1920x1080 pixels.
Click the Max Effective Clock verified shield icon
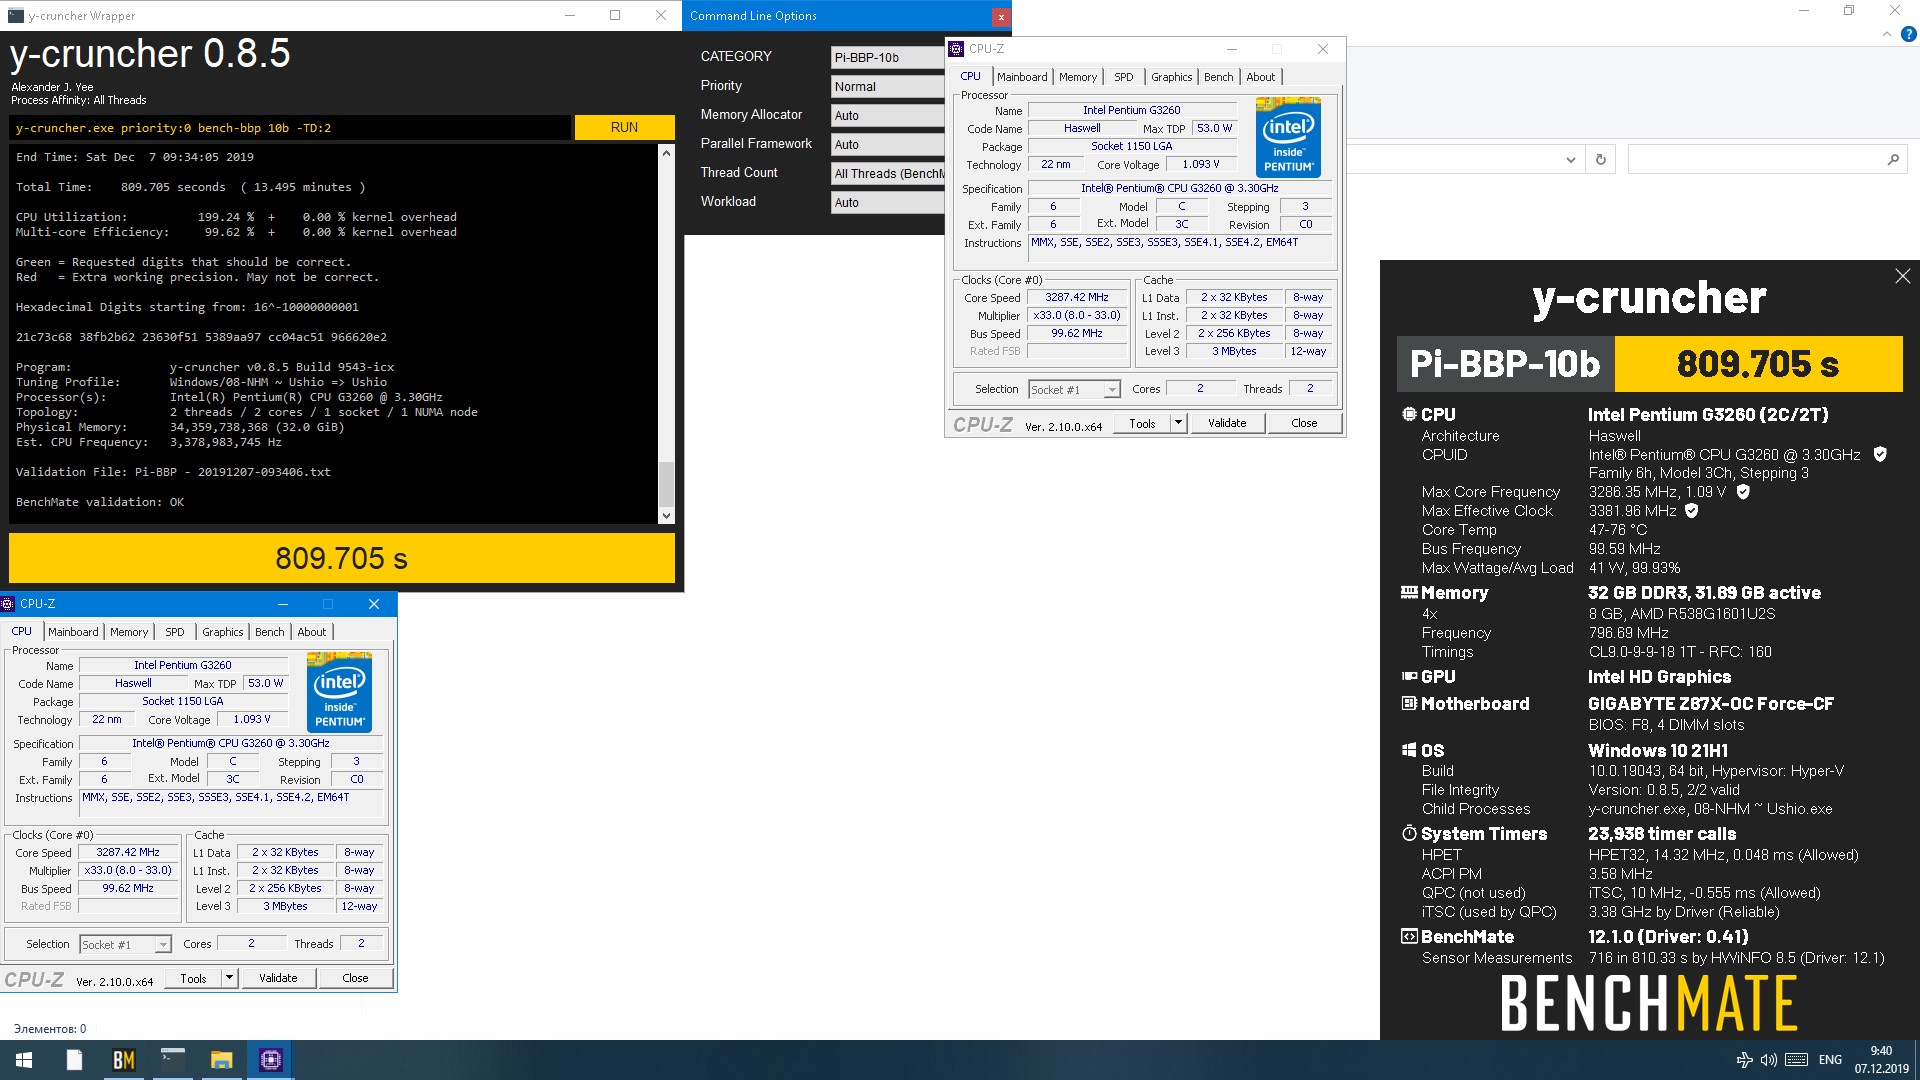[x=1692, y=510]
